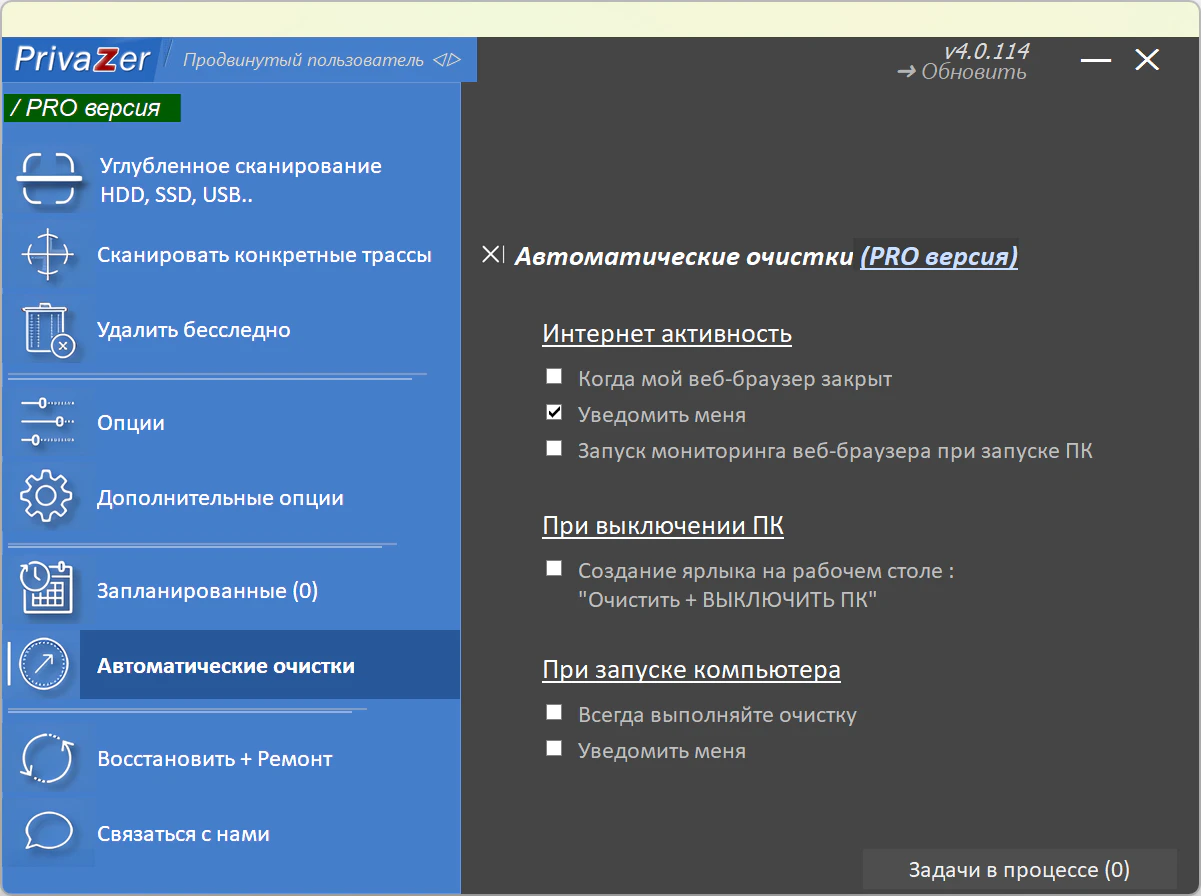Select 'Удалить бесследно' menu item
The height and width of the screenshot is (896, 1201).
[194, 330]
